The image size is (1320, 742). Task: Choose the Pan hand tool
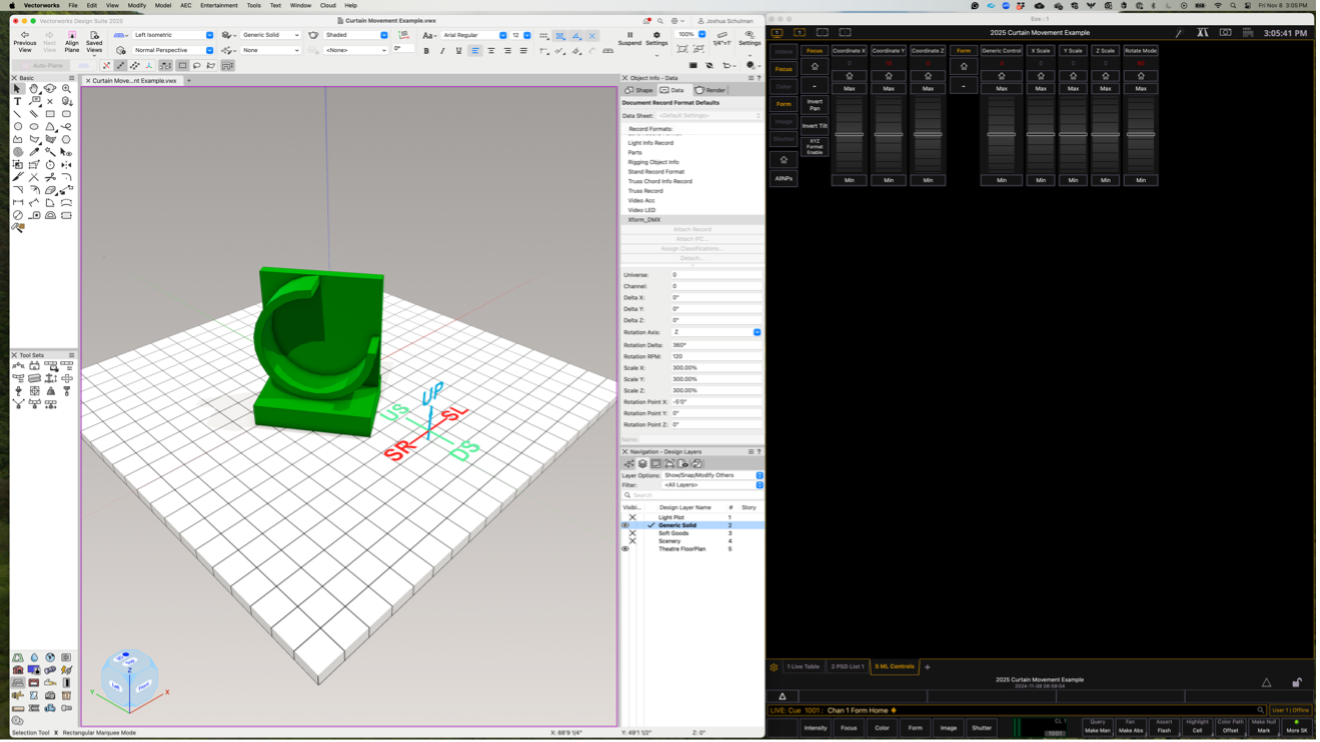pos(34,89)
